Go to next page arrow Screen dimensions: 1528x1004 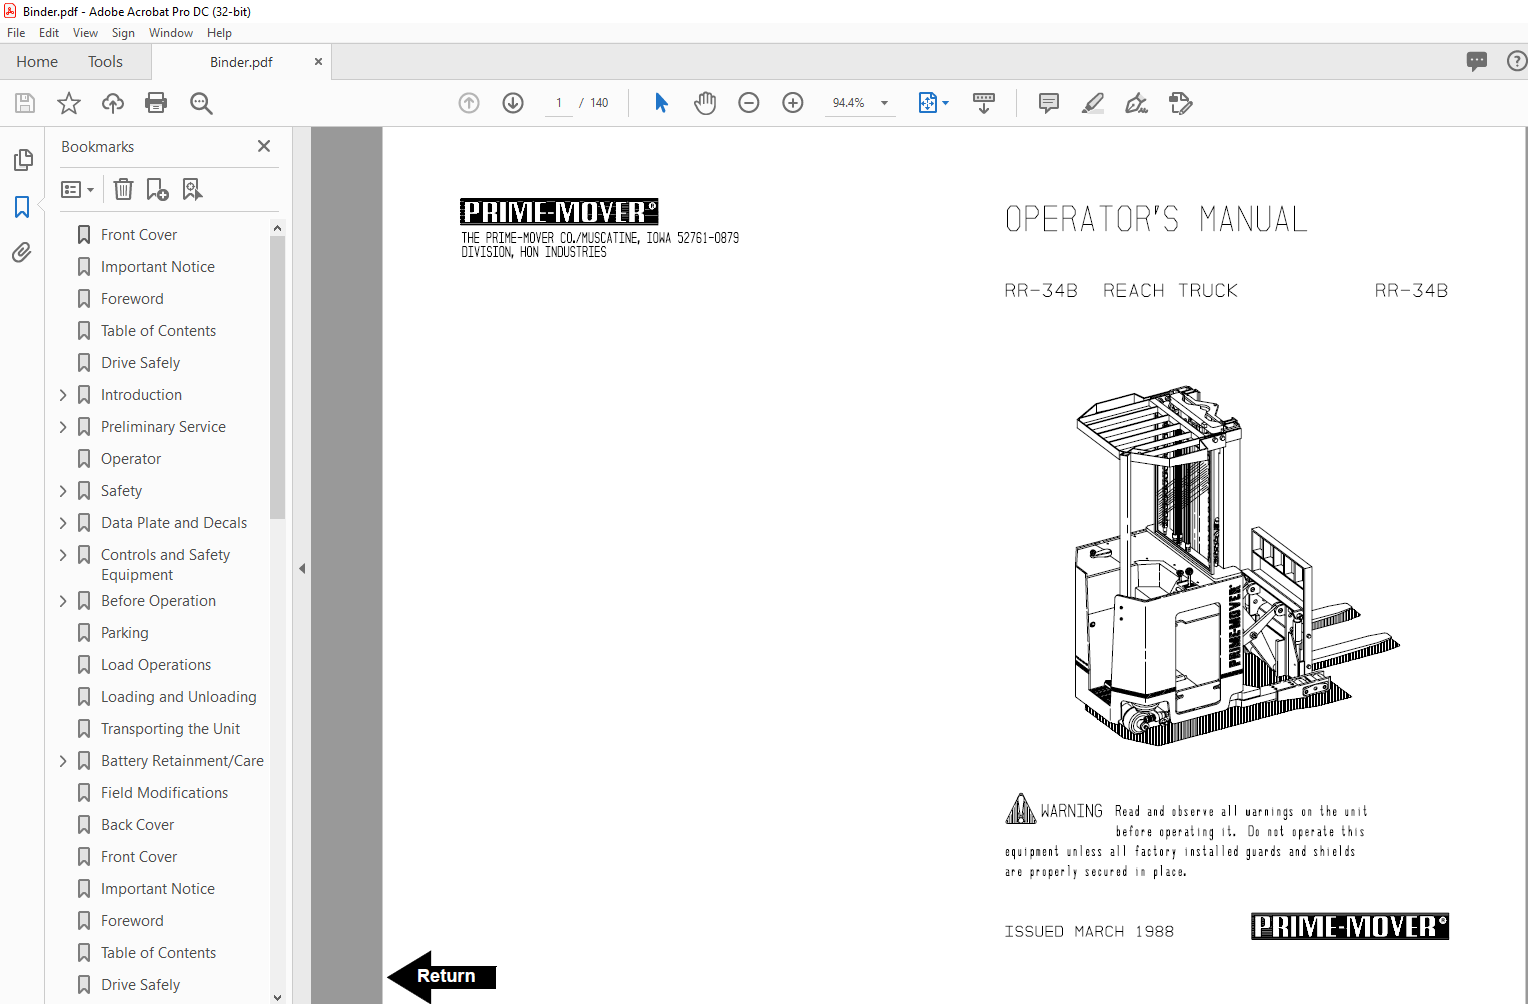coord(513,103)
